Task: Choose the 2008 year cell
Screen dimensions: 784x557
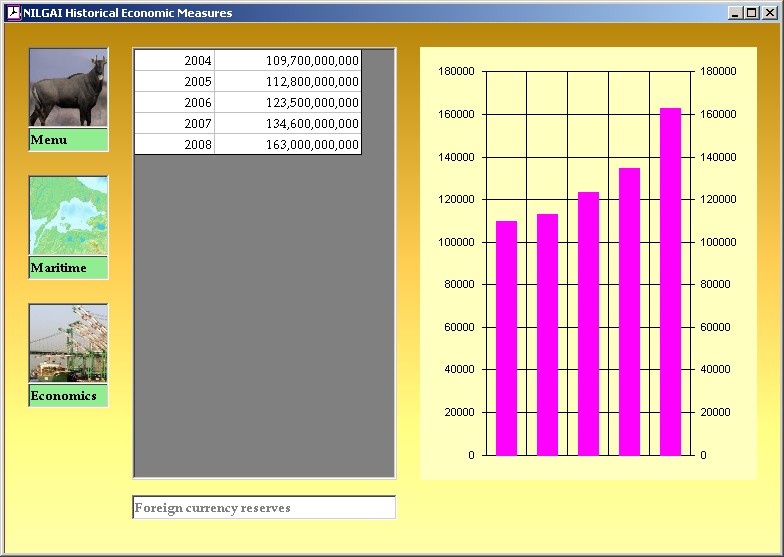Action: point(175,145)
